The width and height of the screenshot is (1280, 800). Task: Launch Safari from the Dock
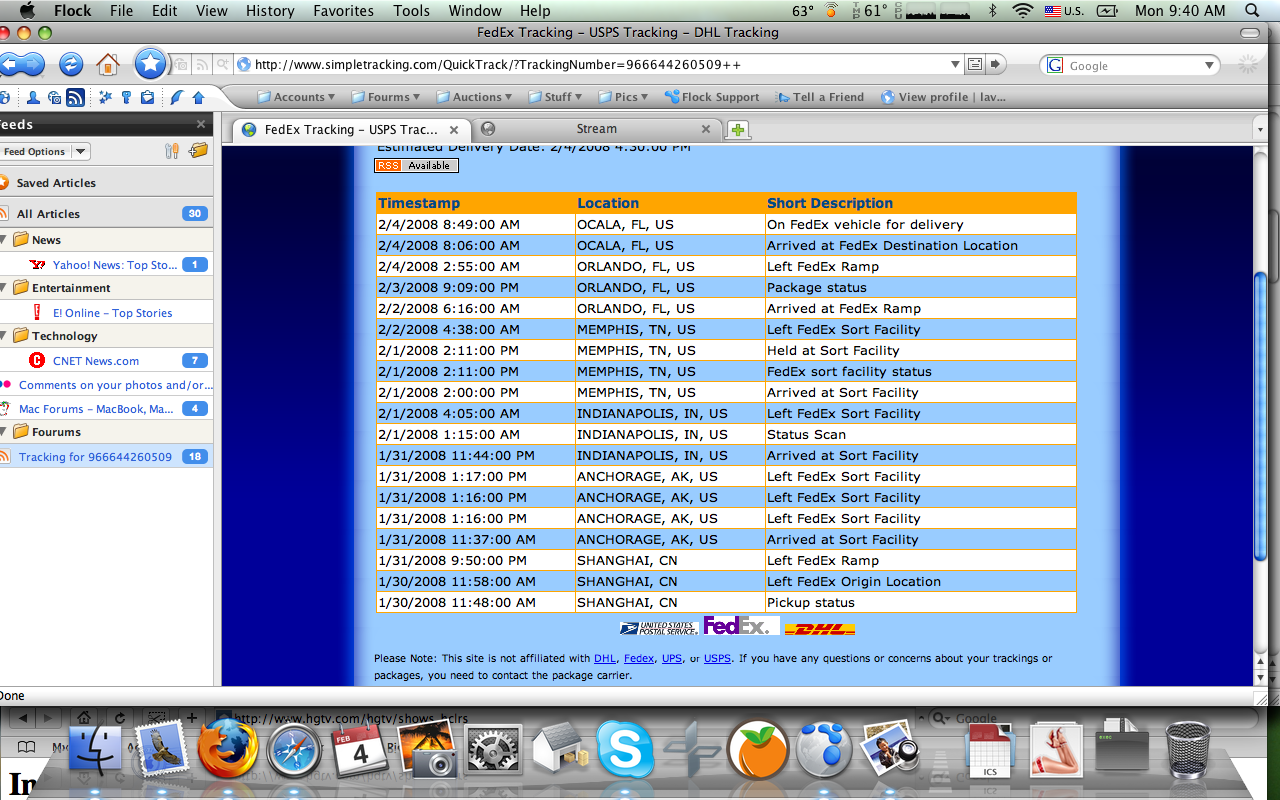(294, 750)
